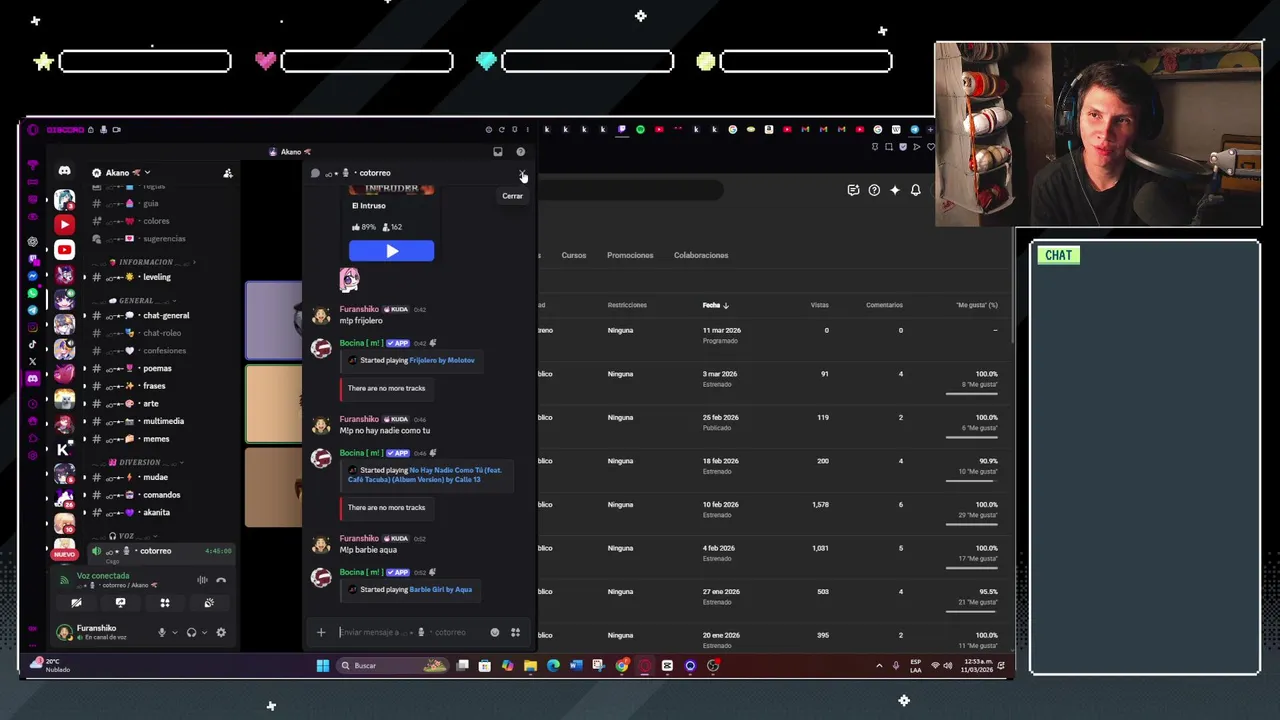
Task: Play El Intruso activity blue button
Action: tap(391, 251)
